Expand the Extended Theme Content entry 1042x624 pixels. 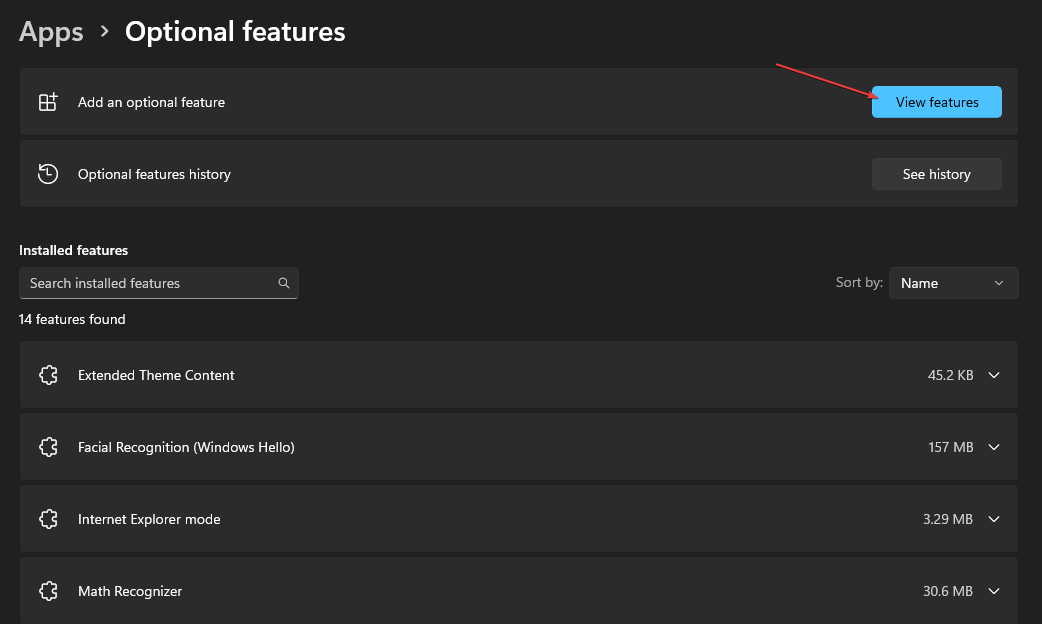993,374
